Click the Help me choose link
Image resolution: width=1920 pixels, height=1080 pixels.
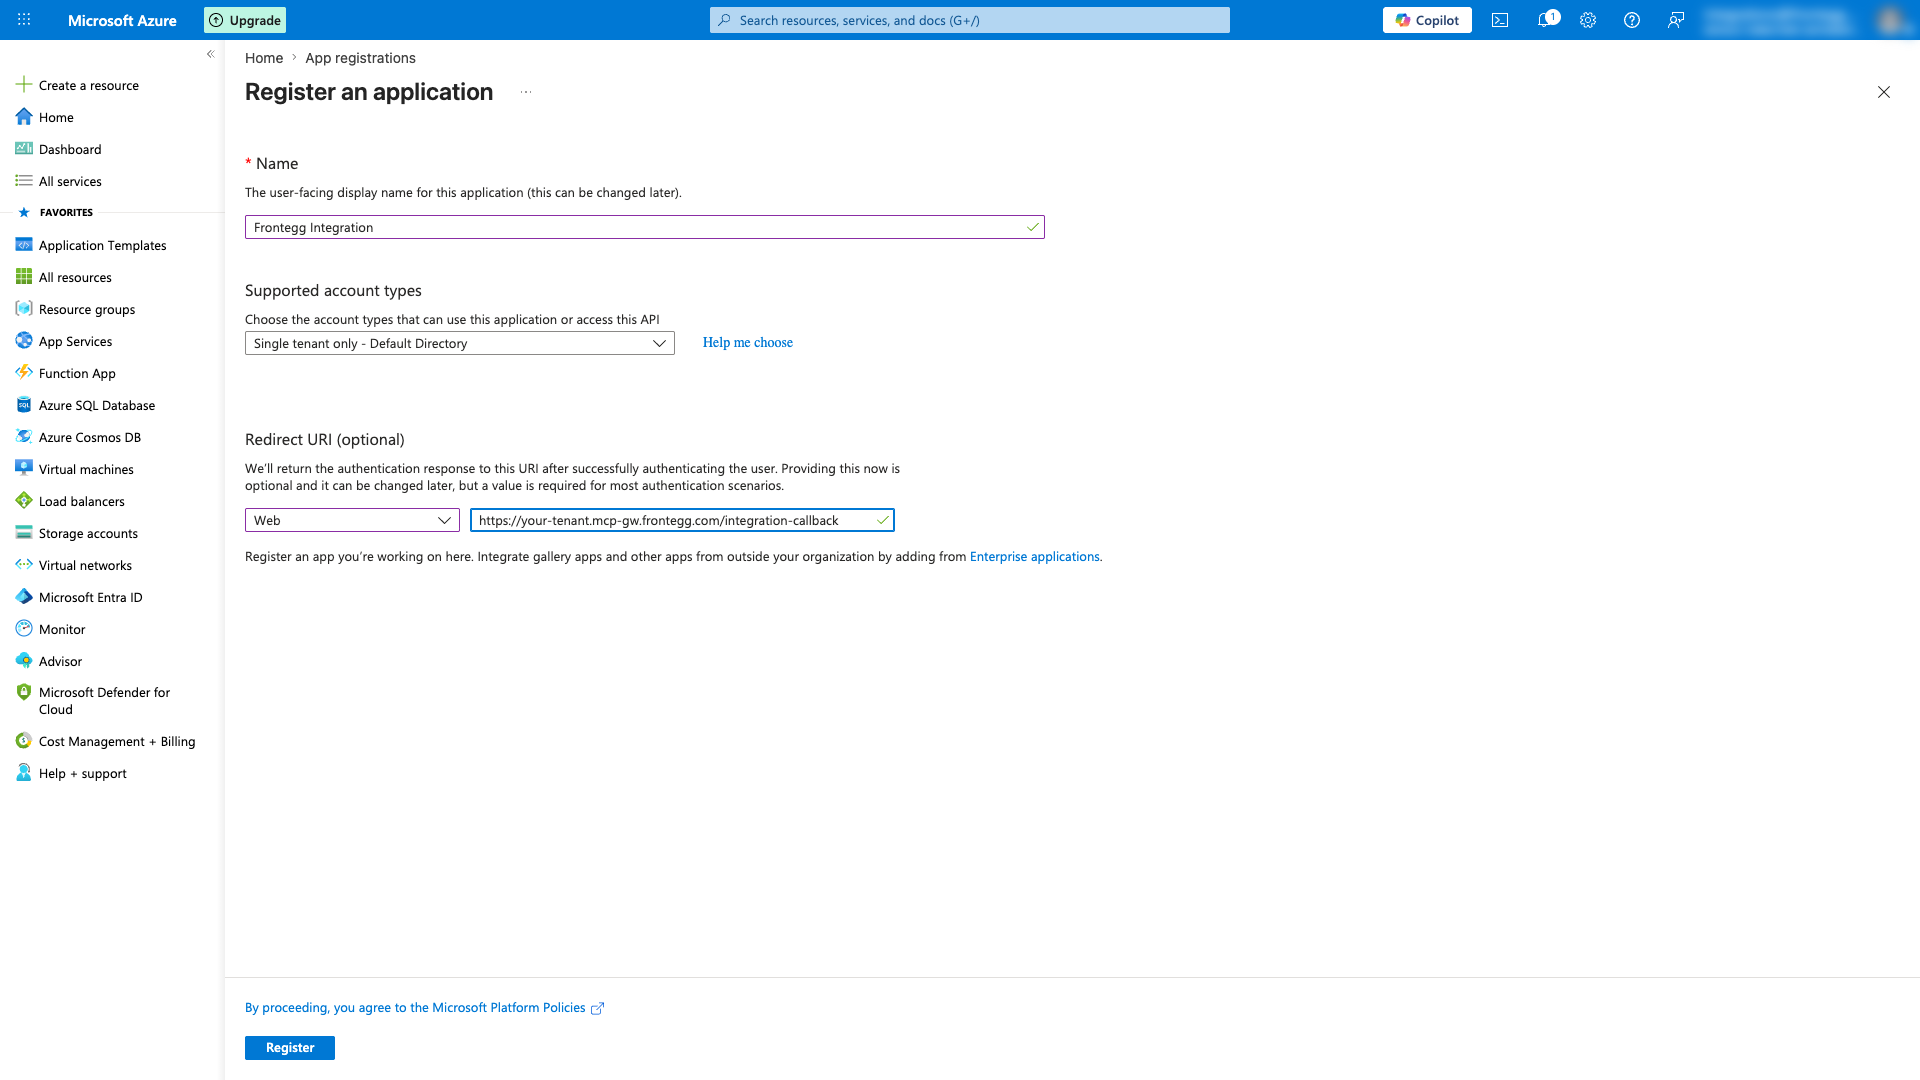tap(748, 342)
